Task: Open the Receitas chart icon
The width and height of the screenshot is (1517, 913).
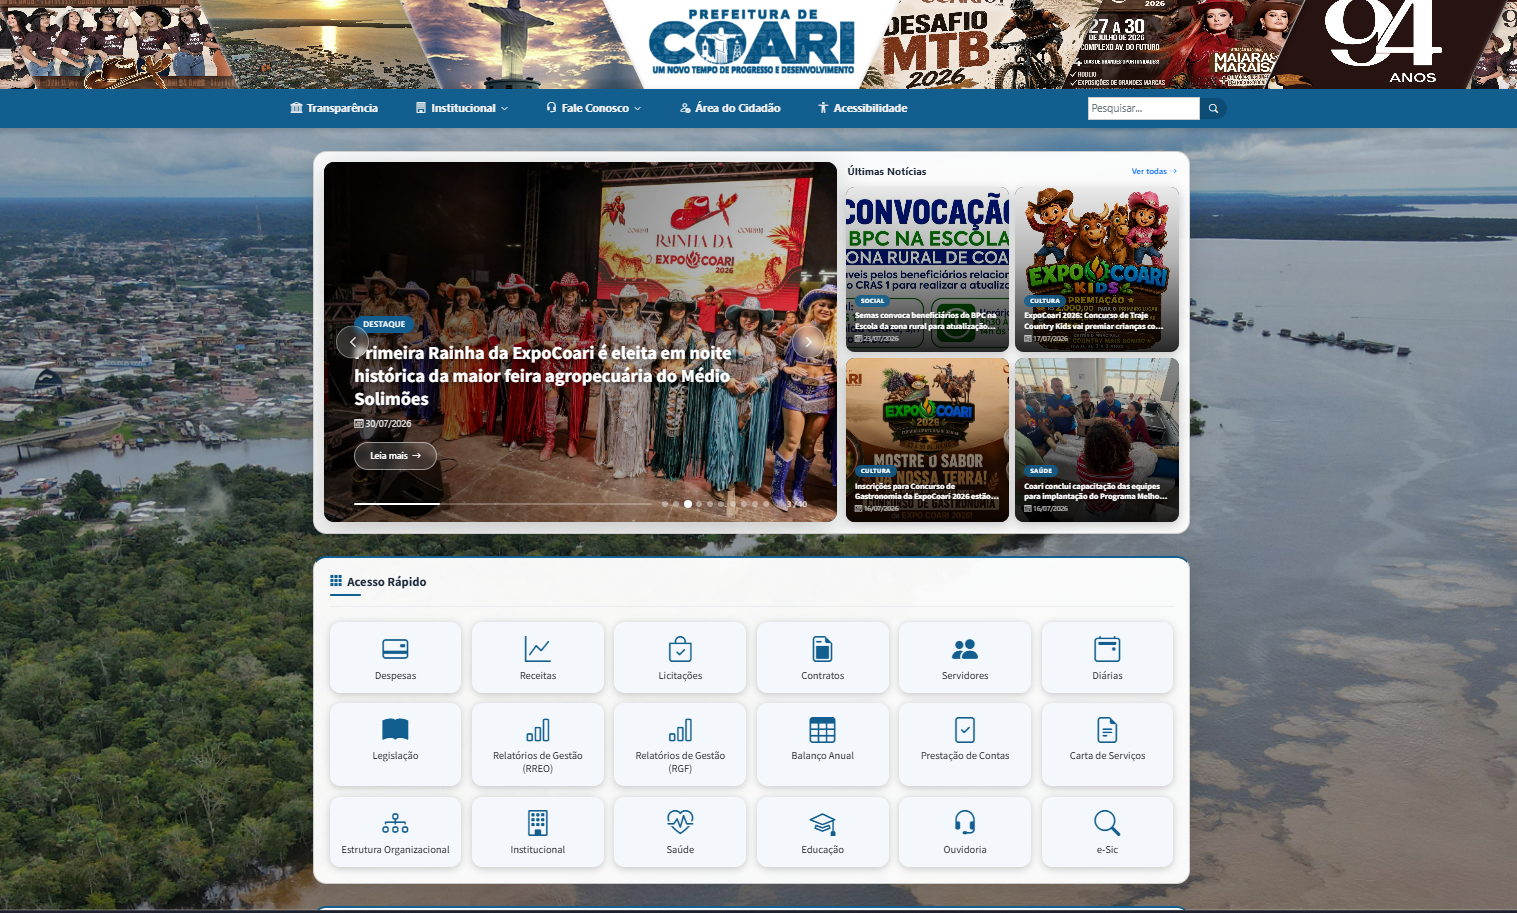Action: [x=538, y=650]
